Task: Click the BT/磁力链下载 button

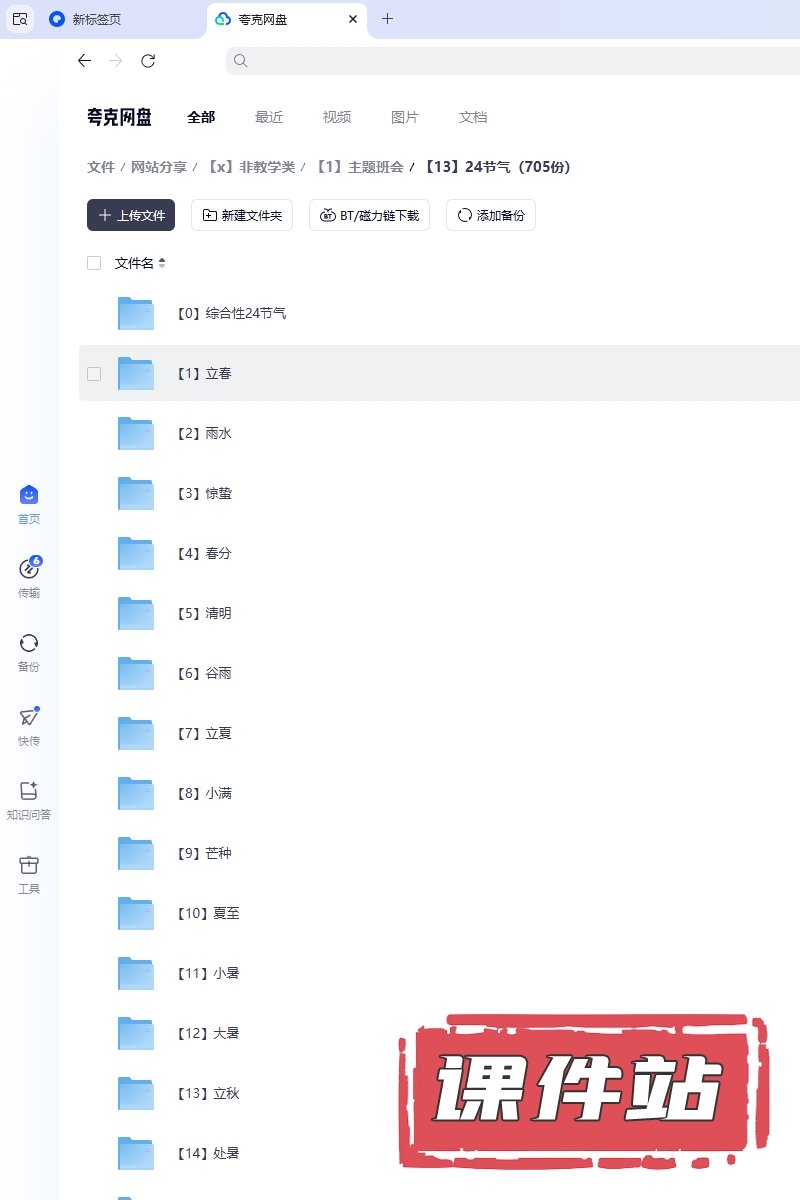Action: tap(369, 215)
